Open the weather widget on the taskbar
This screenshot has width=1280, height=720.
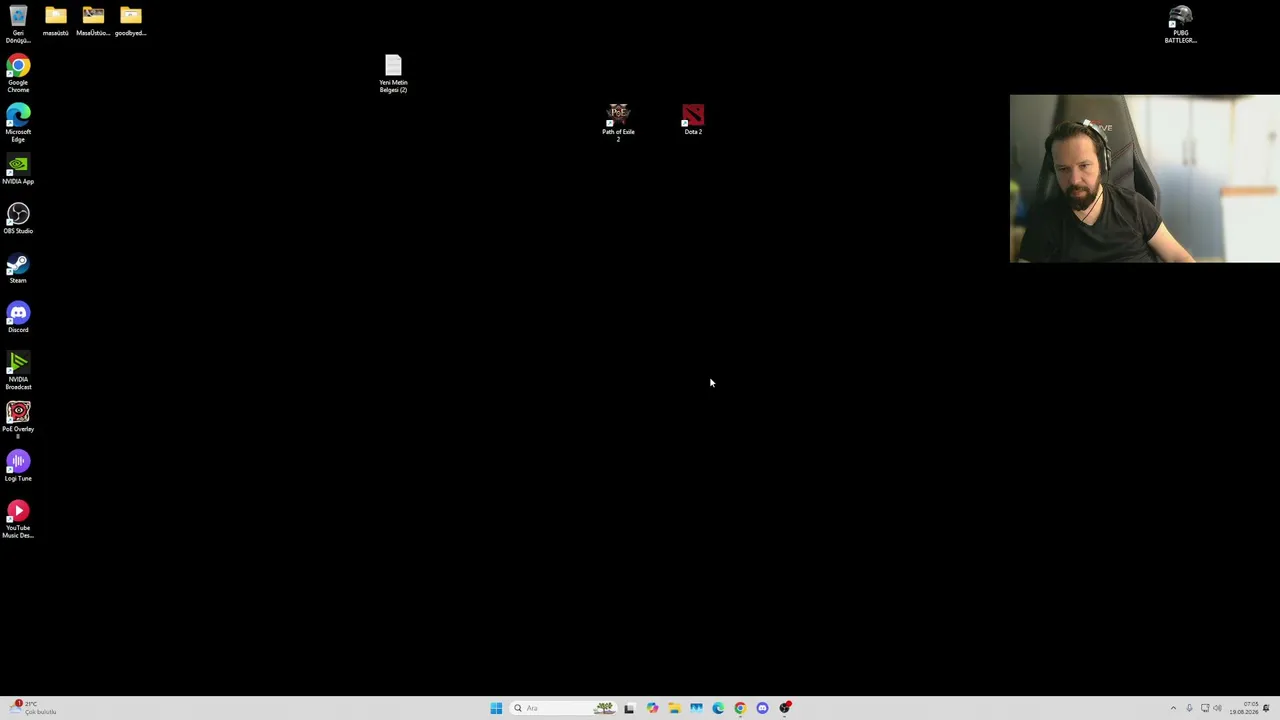coord(33,708)
